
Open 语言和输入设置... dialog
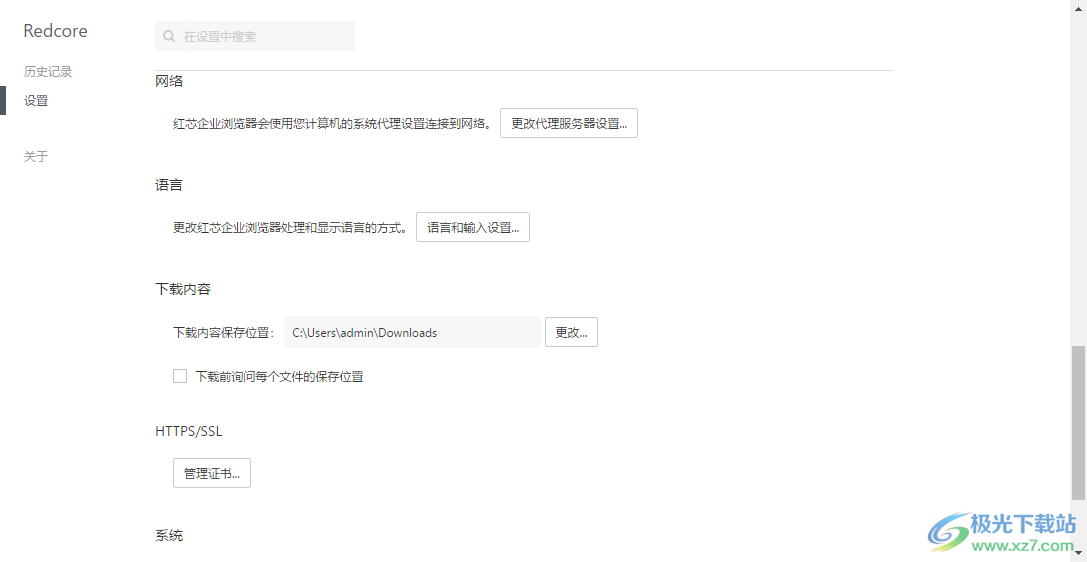pyautogui.click(x=473, y=227)
